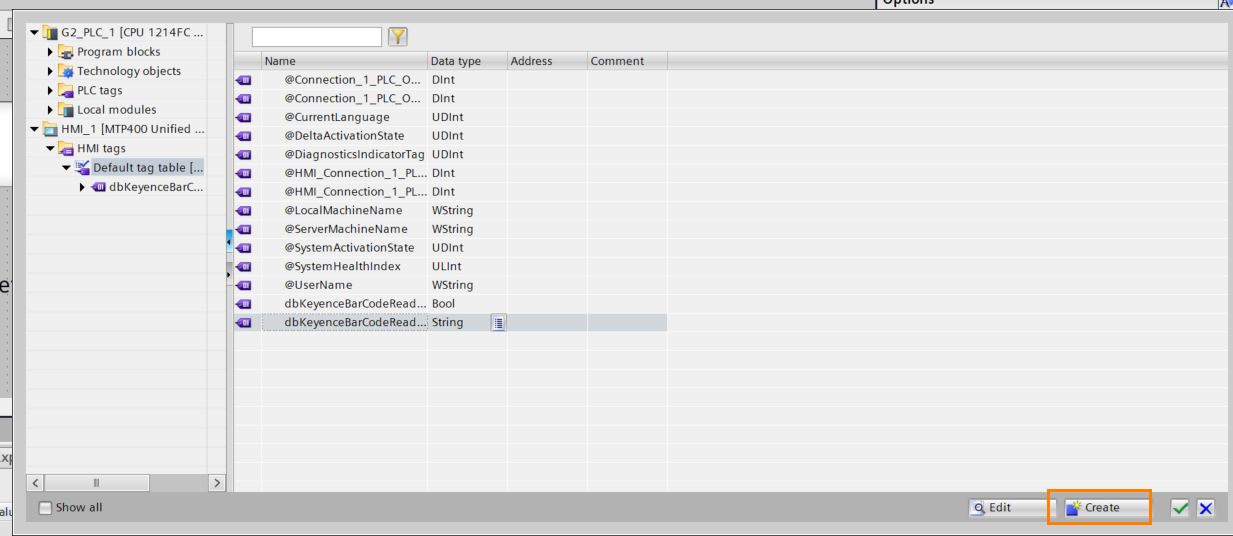Image resolution: width=1233 pixels, height=536 pixels.
Task: Click the tree horizontal scrollbar thumb
Action: tap(96, 483)
